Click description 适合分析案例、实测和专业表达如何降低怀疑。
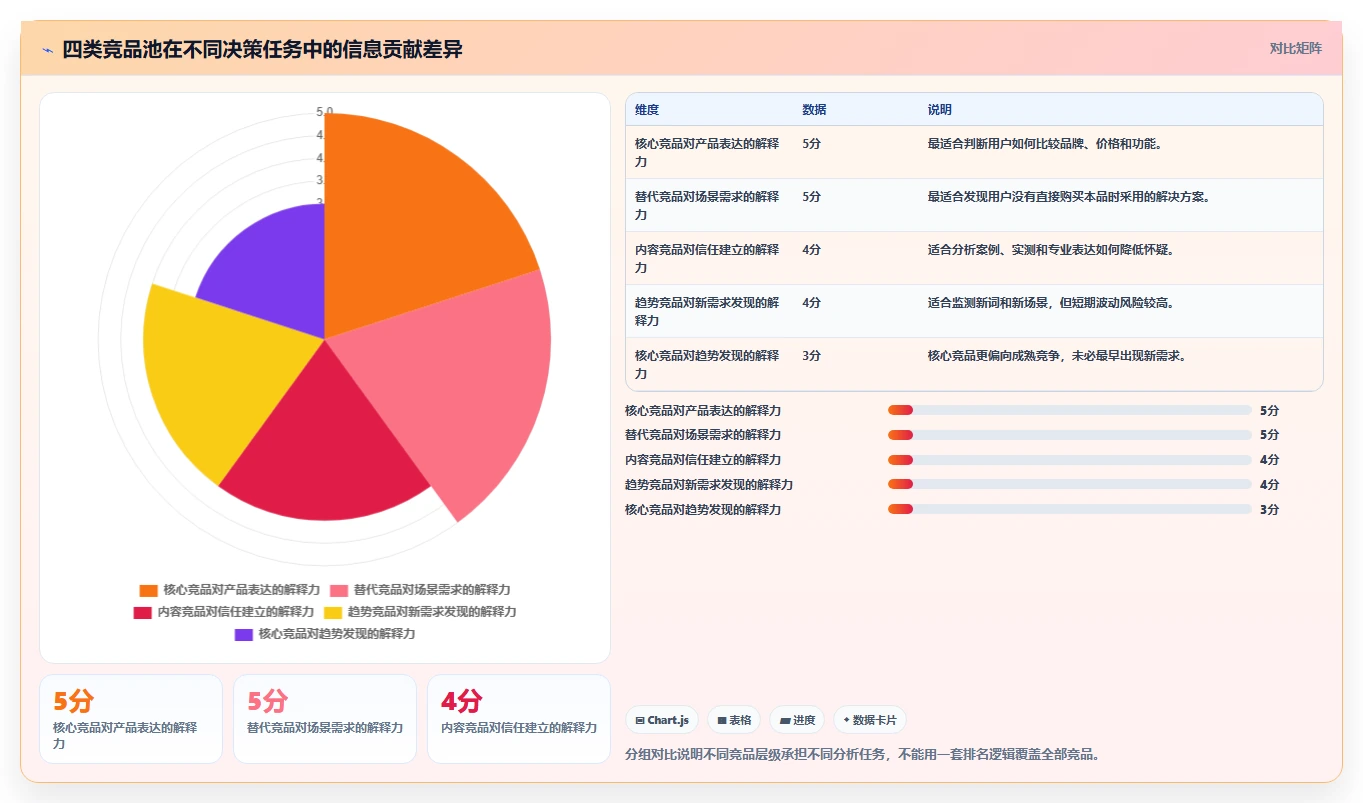1363x803 pixels. click(1051, 250)
